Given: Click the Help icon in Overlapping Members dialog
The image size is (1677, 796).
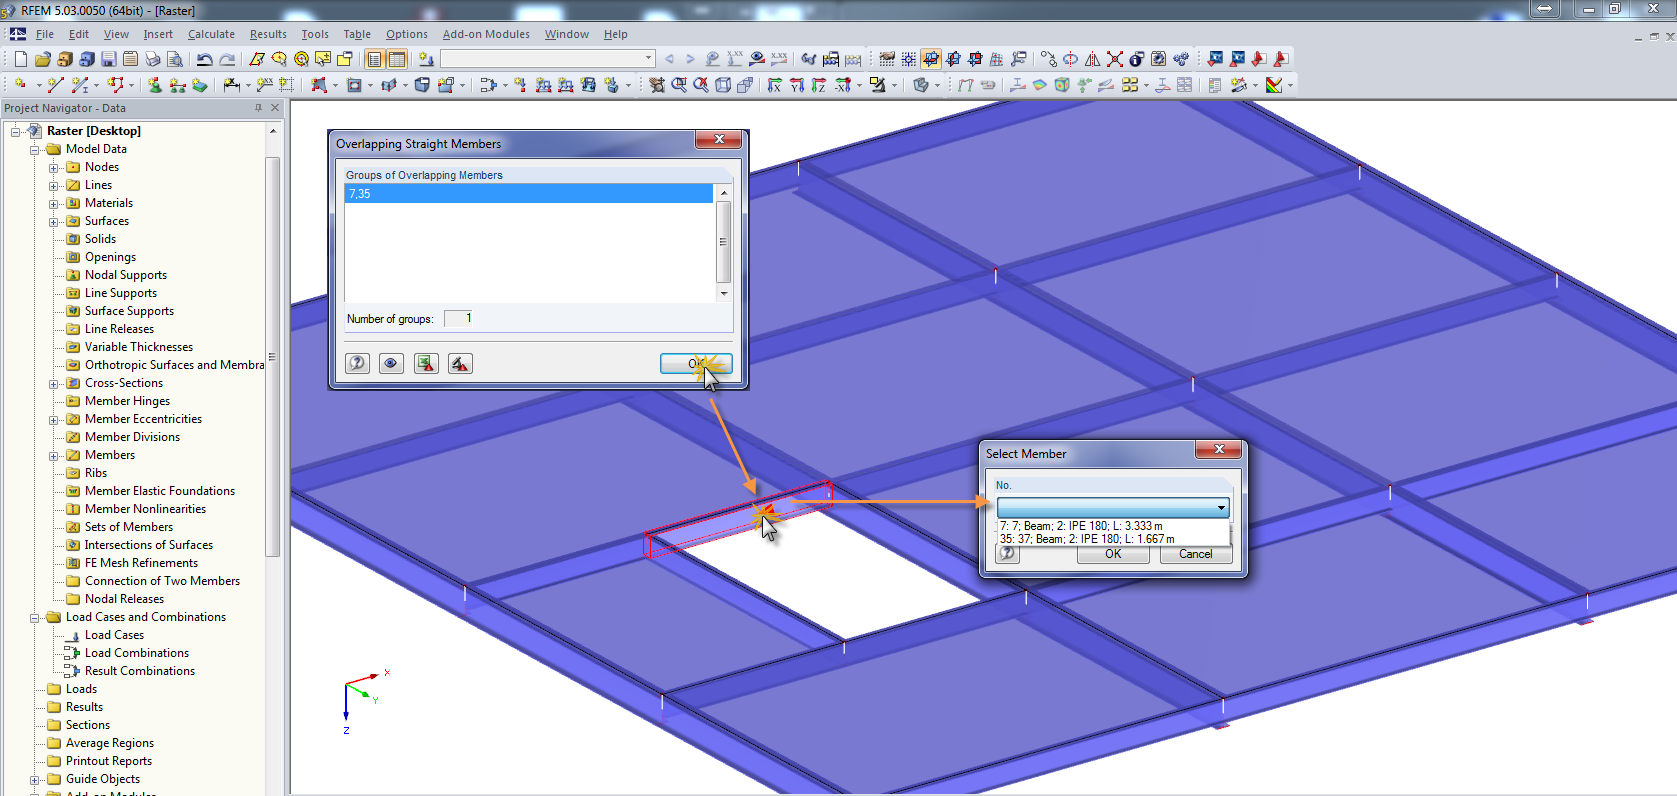Looking at the screenshot, I should click(358, 363).
